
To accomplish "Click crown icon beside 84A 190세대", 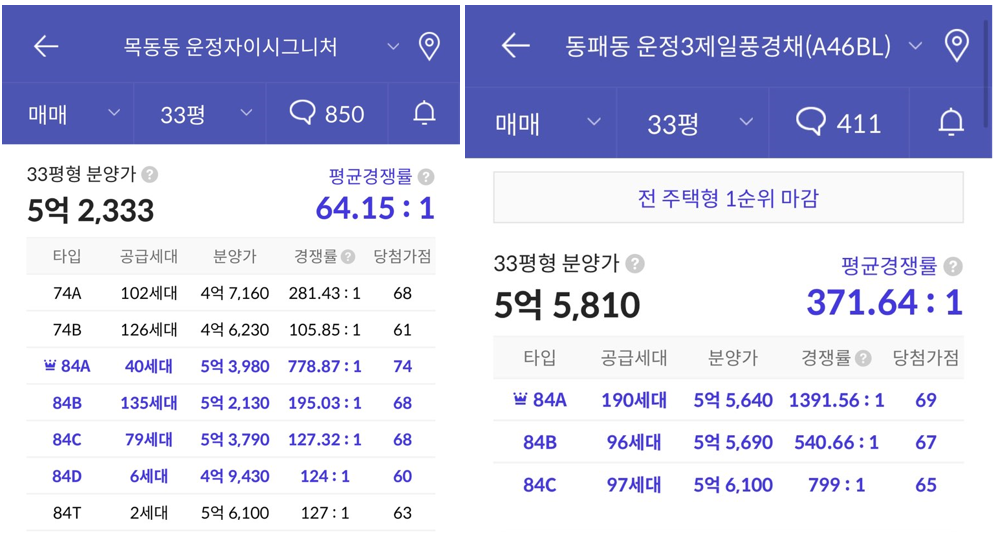I will click(520, 399).
